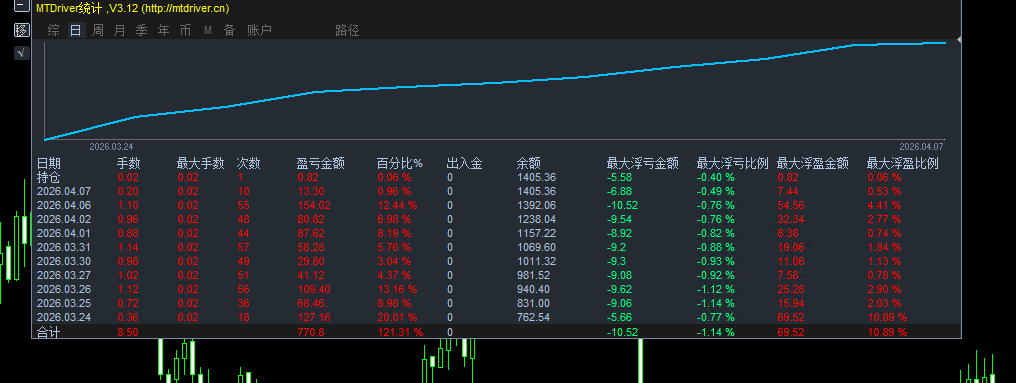The width and height of the screenshot is (1016, 383).
Task: Click the 最大浮亏金额 column header
Action: click(x=643, y=163)
